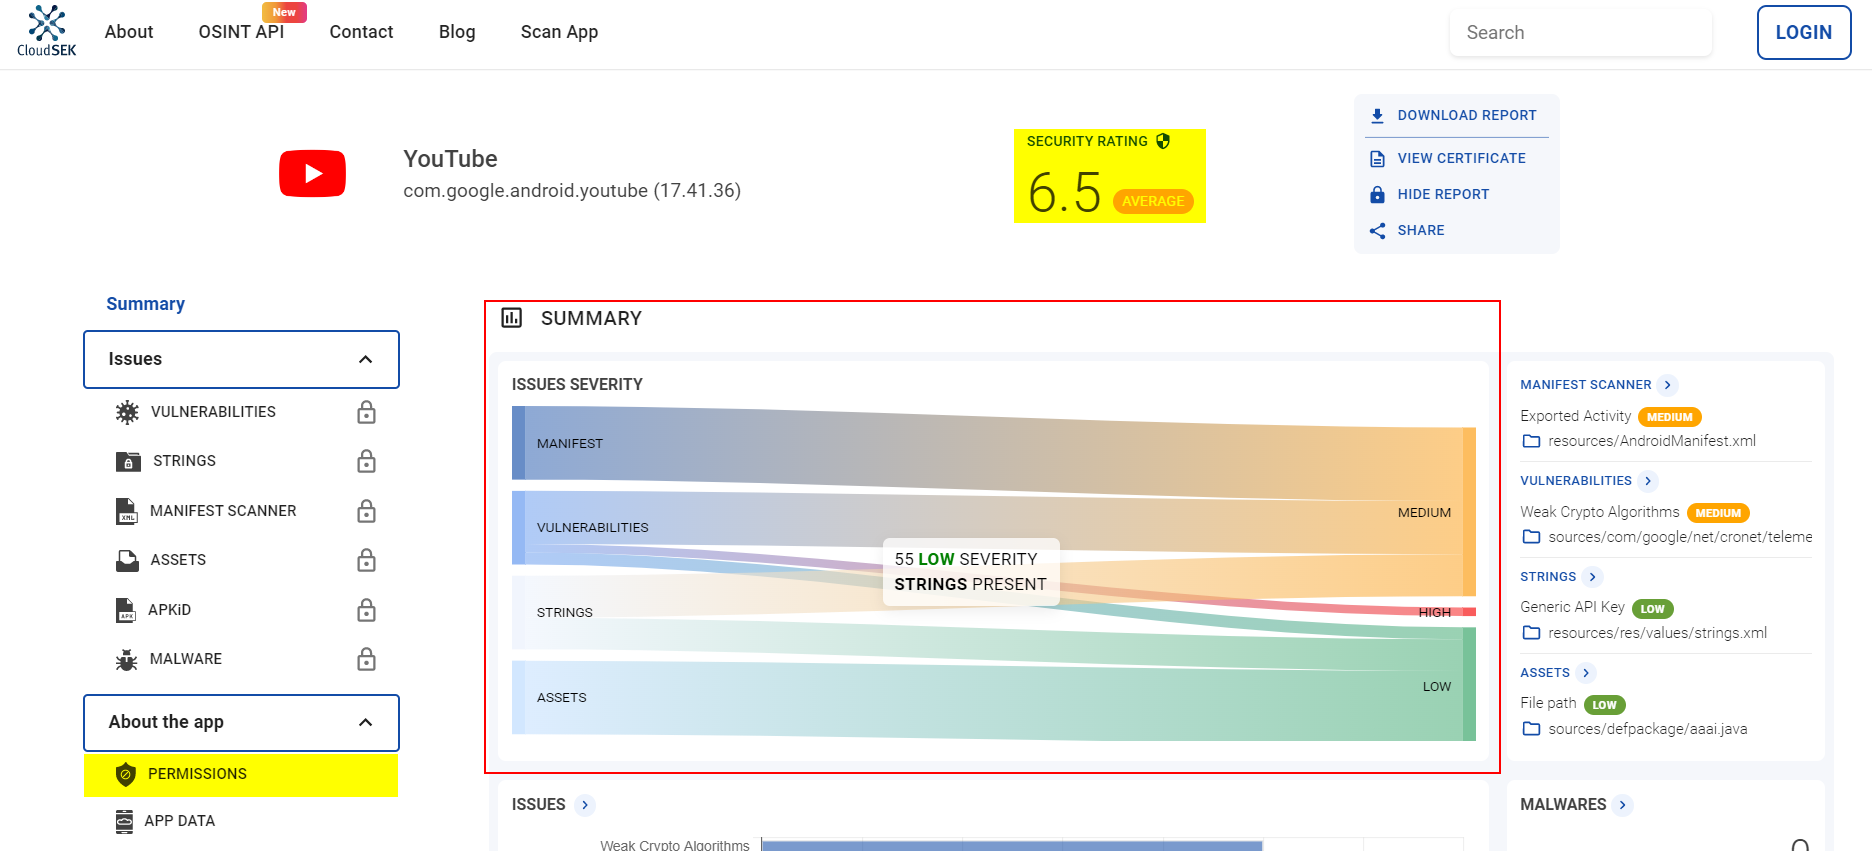Viewport: 1872px width, 851px height.
Task: Click SHARE link
Action: [x=1420, y=231]
